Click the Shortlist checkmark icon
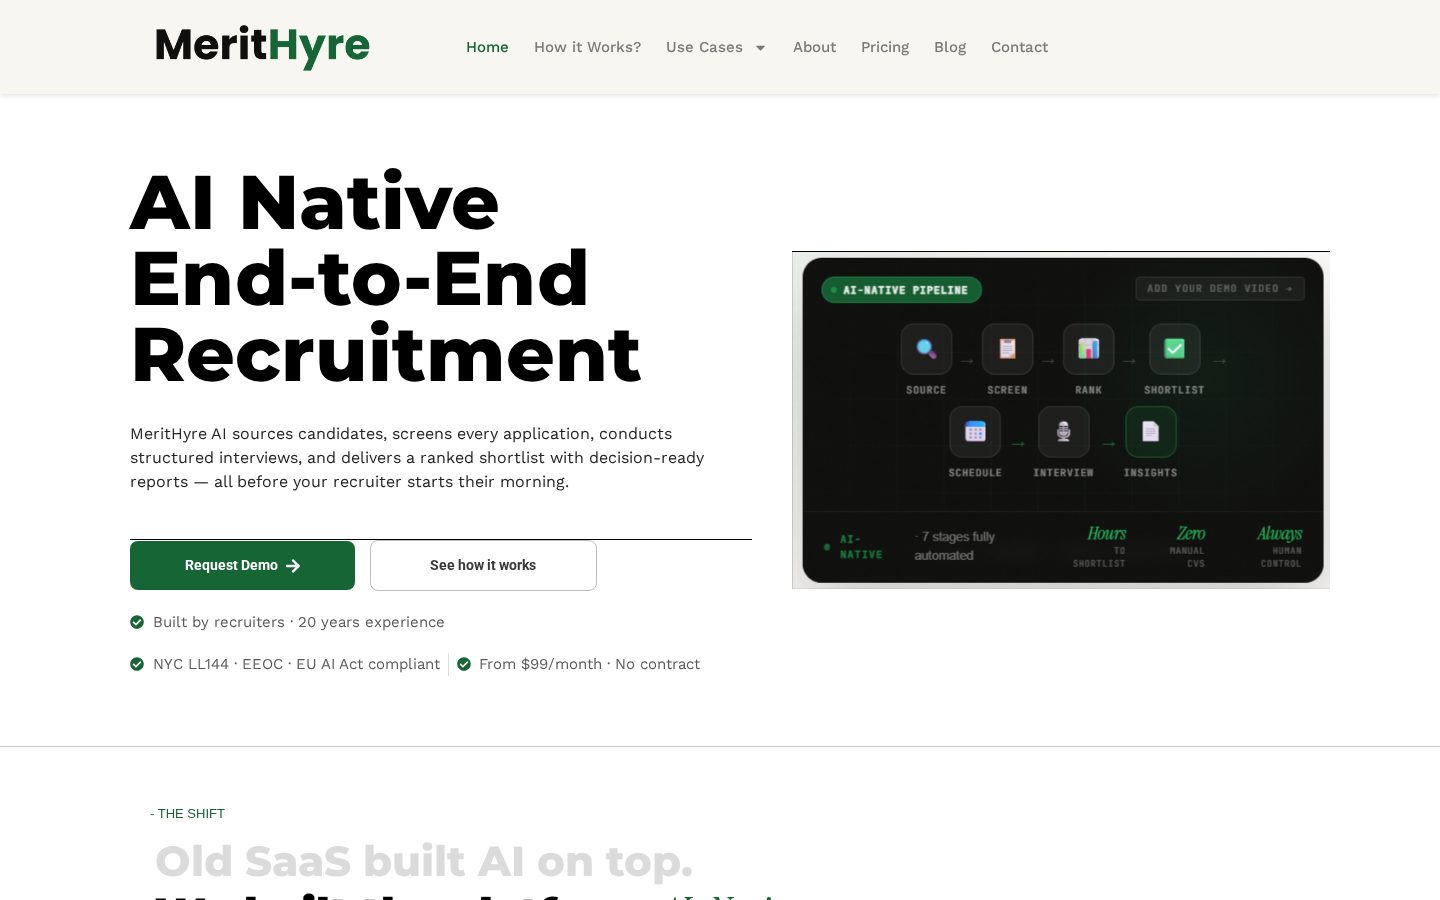This screenshot has height=900, width=1440. tap(1174, 349)
